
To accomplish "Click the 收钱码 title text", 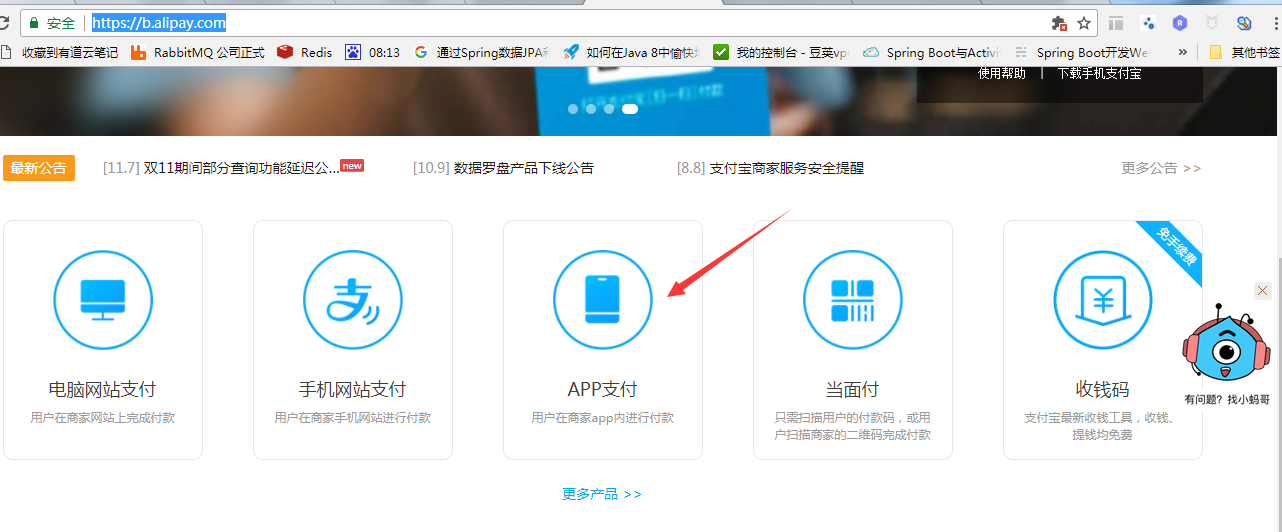I will (1102, 389).
